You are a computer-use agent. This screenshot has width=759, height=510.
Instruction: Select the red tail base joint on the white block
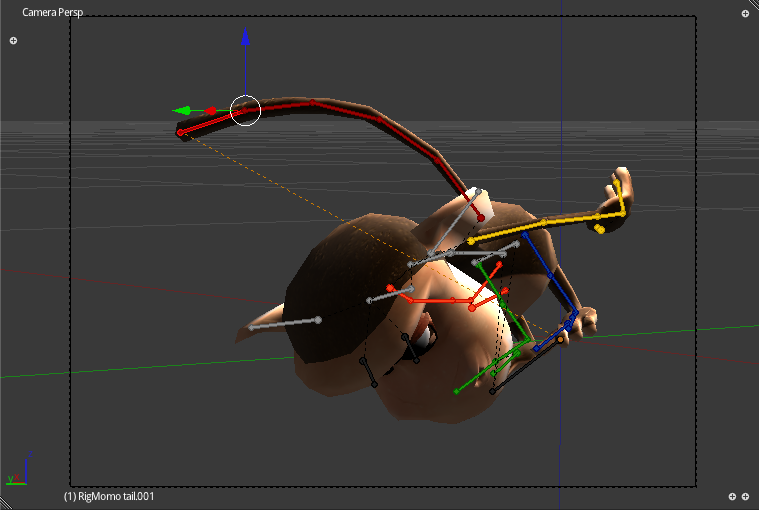[x=481, y=219]
